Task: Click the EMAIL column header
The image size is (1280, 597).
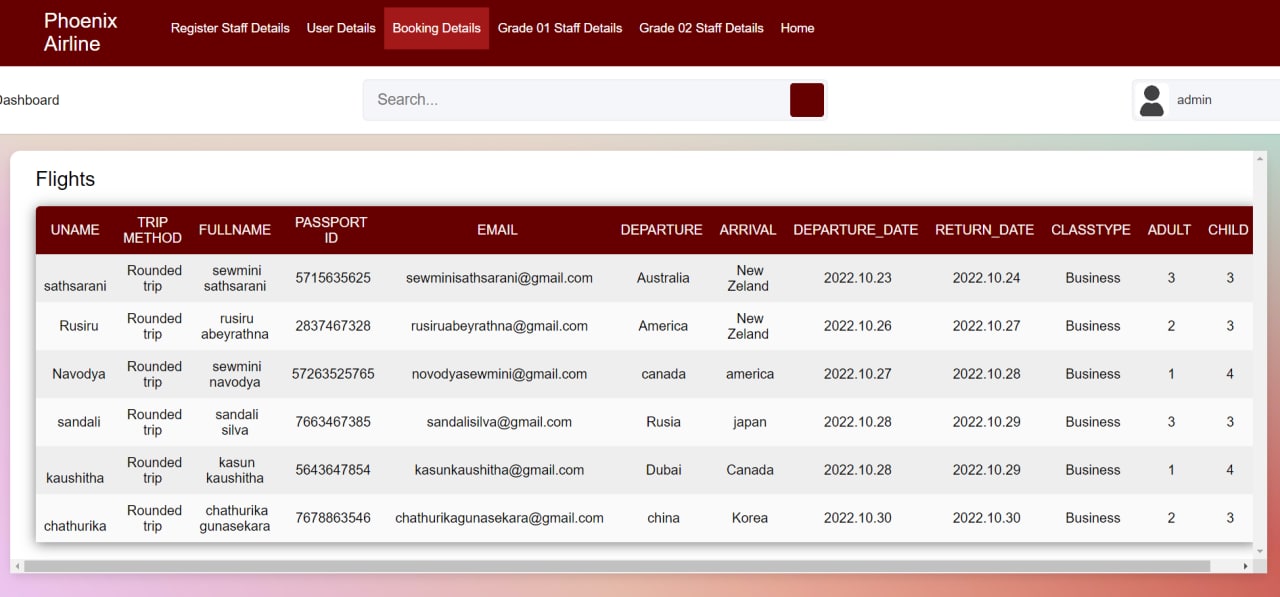Action: tap(497, 230)
